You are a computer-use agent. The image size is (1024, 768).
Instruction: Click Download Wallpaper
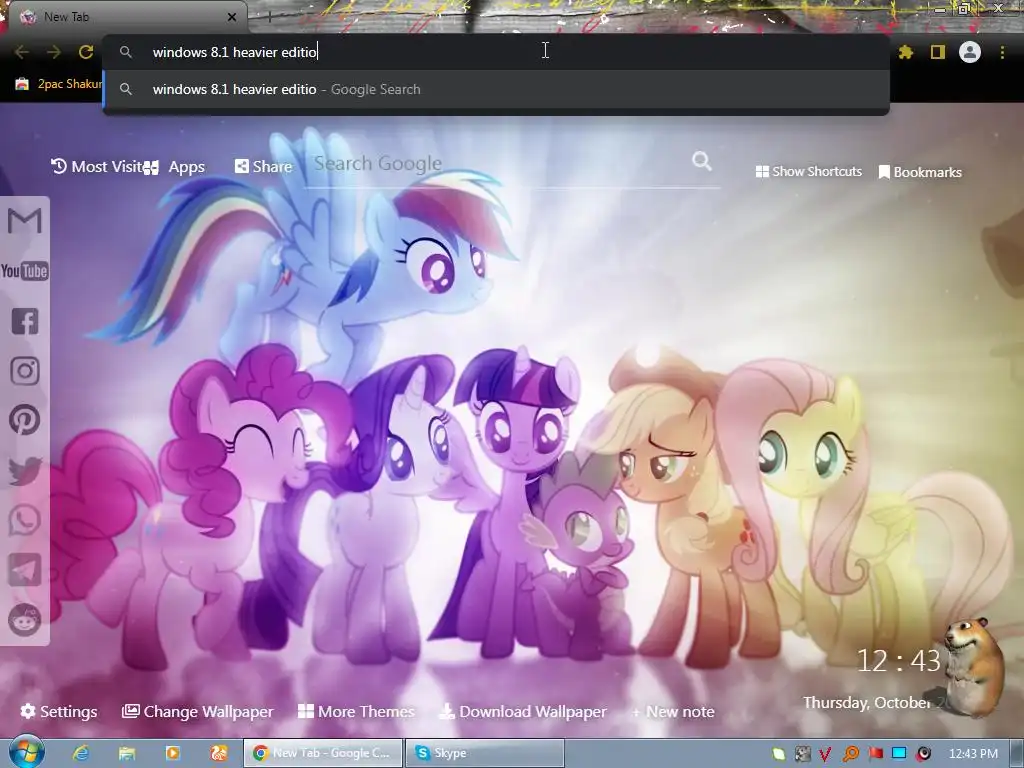[x=522, y=711]
